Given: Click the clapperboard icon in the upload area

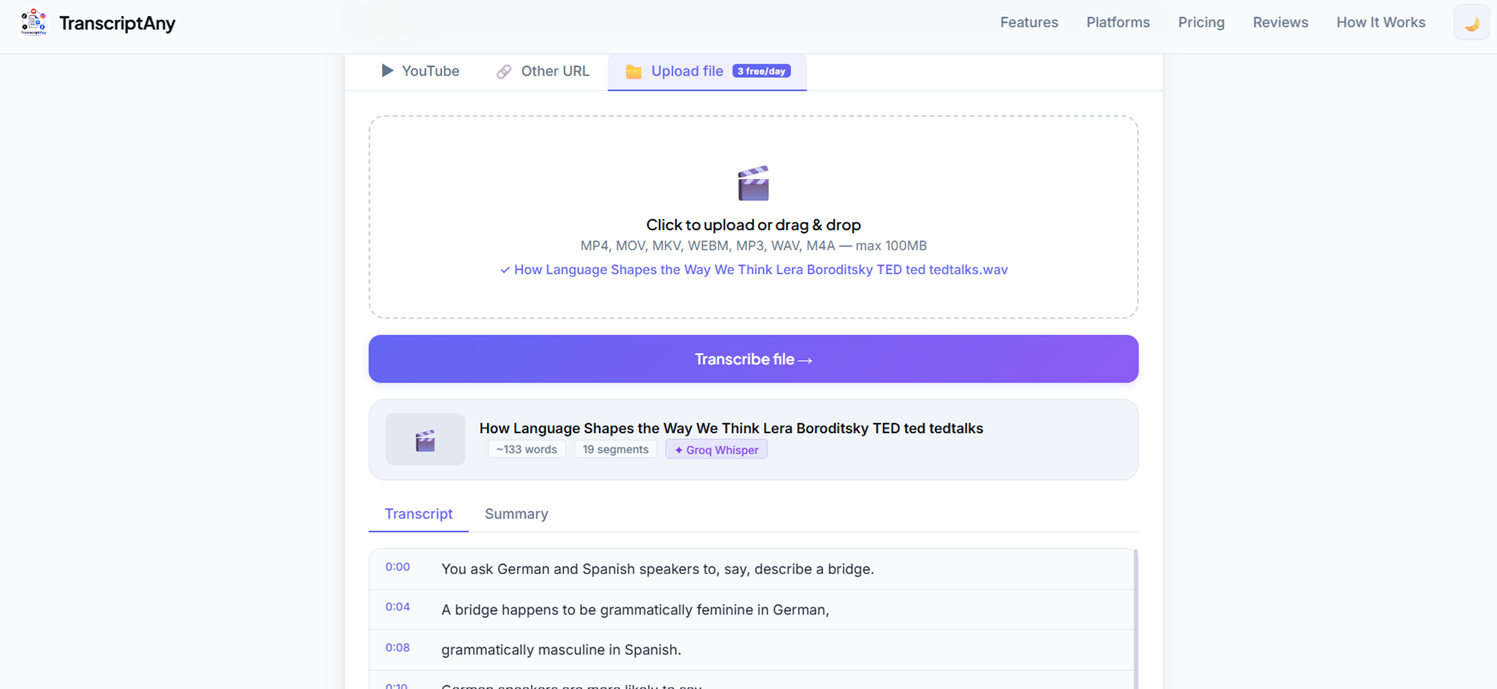Looking at the screenshot, I should click(753, 184).
